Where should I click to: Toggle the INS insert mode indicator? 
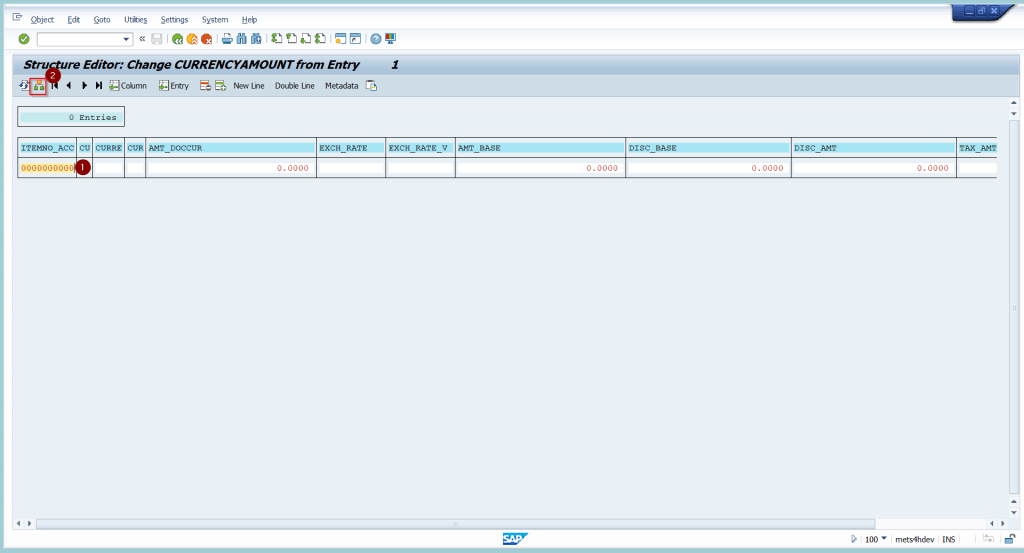pyautogui.click(x=949, y=539)
